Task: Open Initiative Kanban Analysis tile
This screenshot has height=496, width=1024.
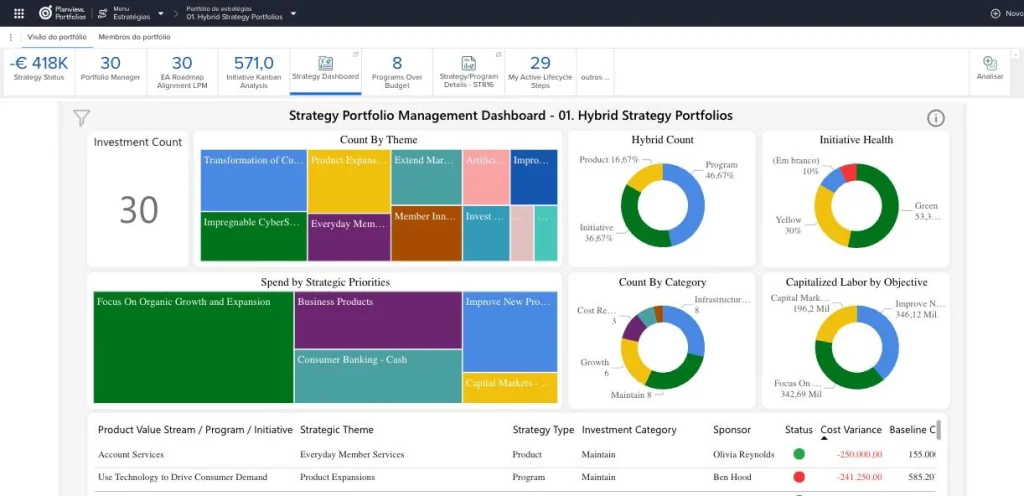Action: (253, 71)
